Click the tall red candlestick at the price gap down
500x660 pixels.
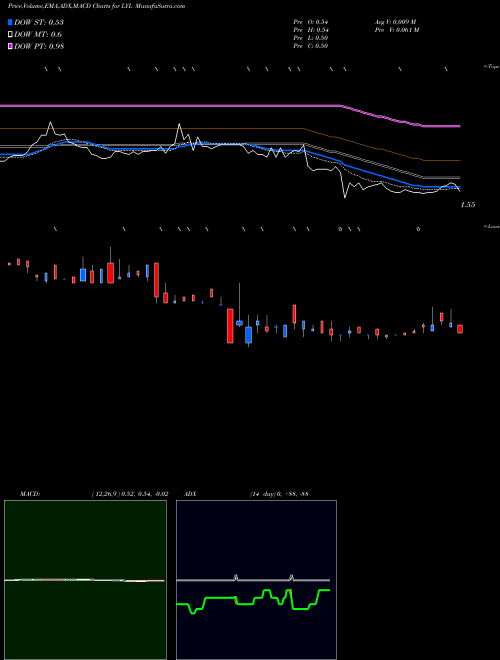tap(230, 326)
